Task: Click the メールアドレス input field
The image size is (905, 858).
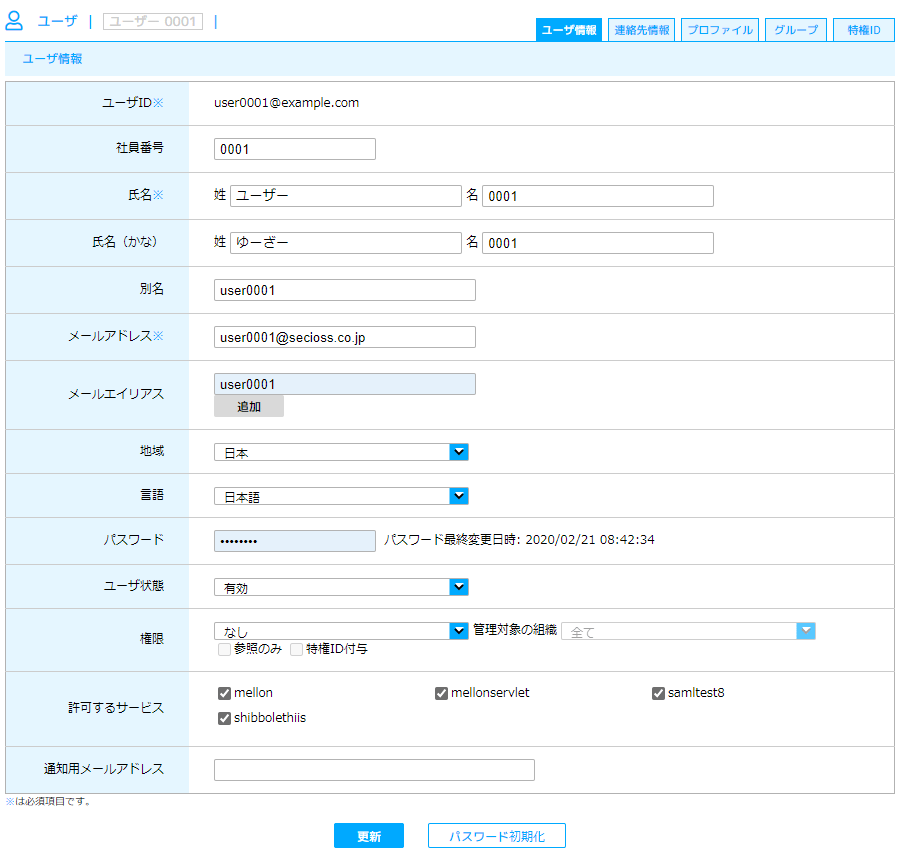Action: tap(345, 337)
